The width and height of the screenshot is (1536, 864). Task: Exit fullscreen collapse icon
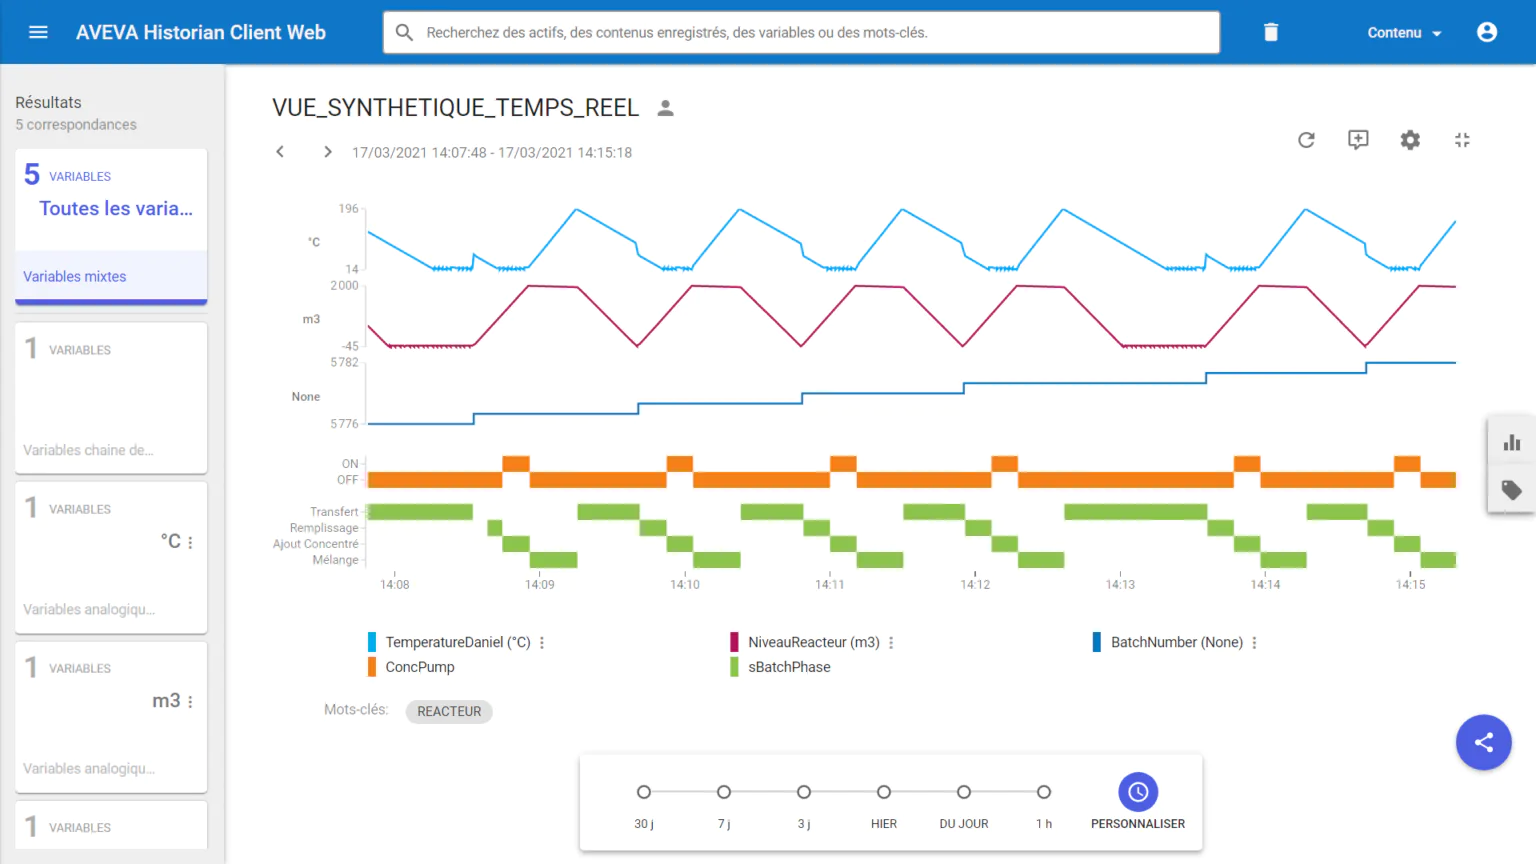pos(1462,140)
